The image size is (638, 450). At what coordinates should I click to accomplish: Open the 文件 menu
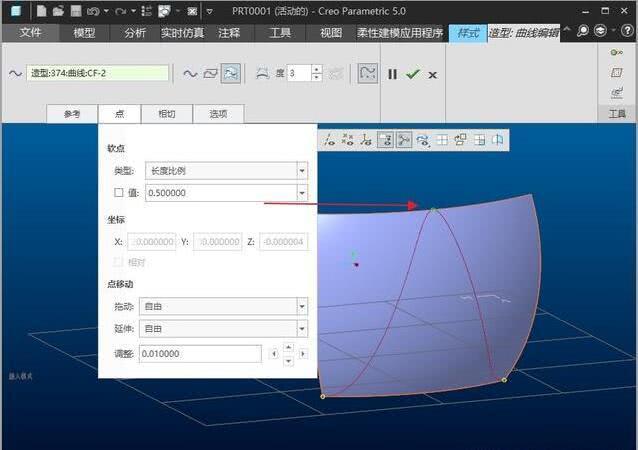tap(31, 33)
